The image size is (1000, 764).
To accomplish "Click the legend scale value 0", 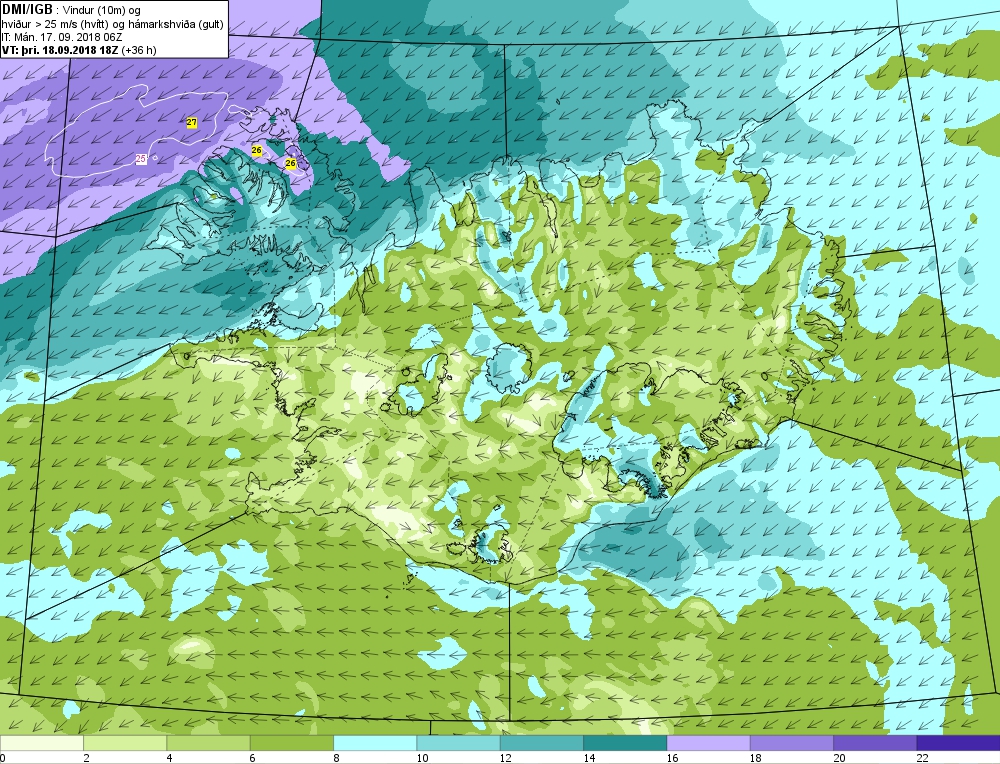I will 3,758.
